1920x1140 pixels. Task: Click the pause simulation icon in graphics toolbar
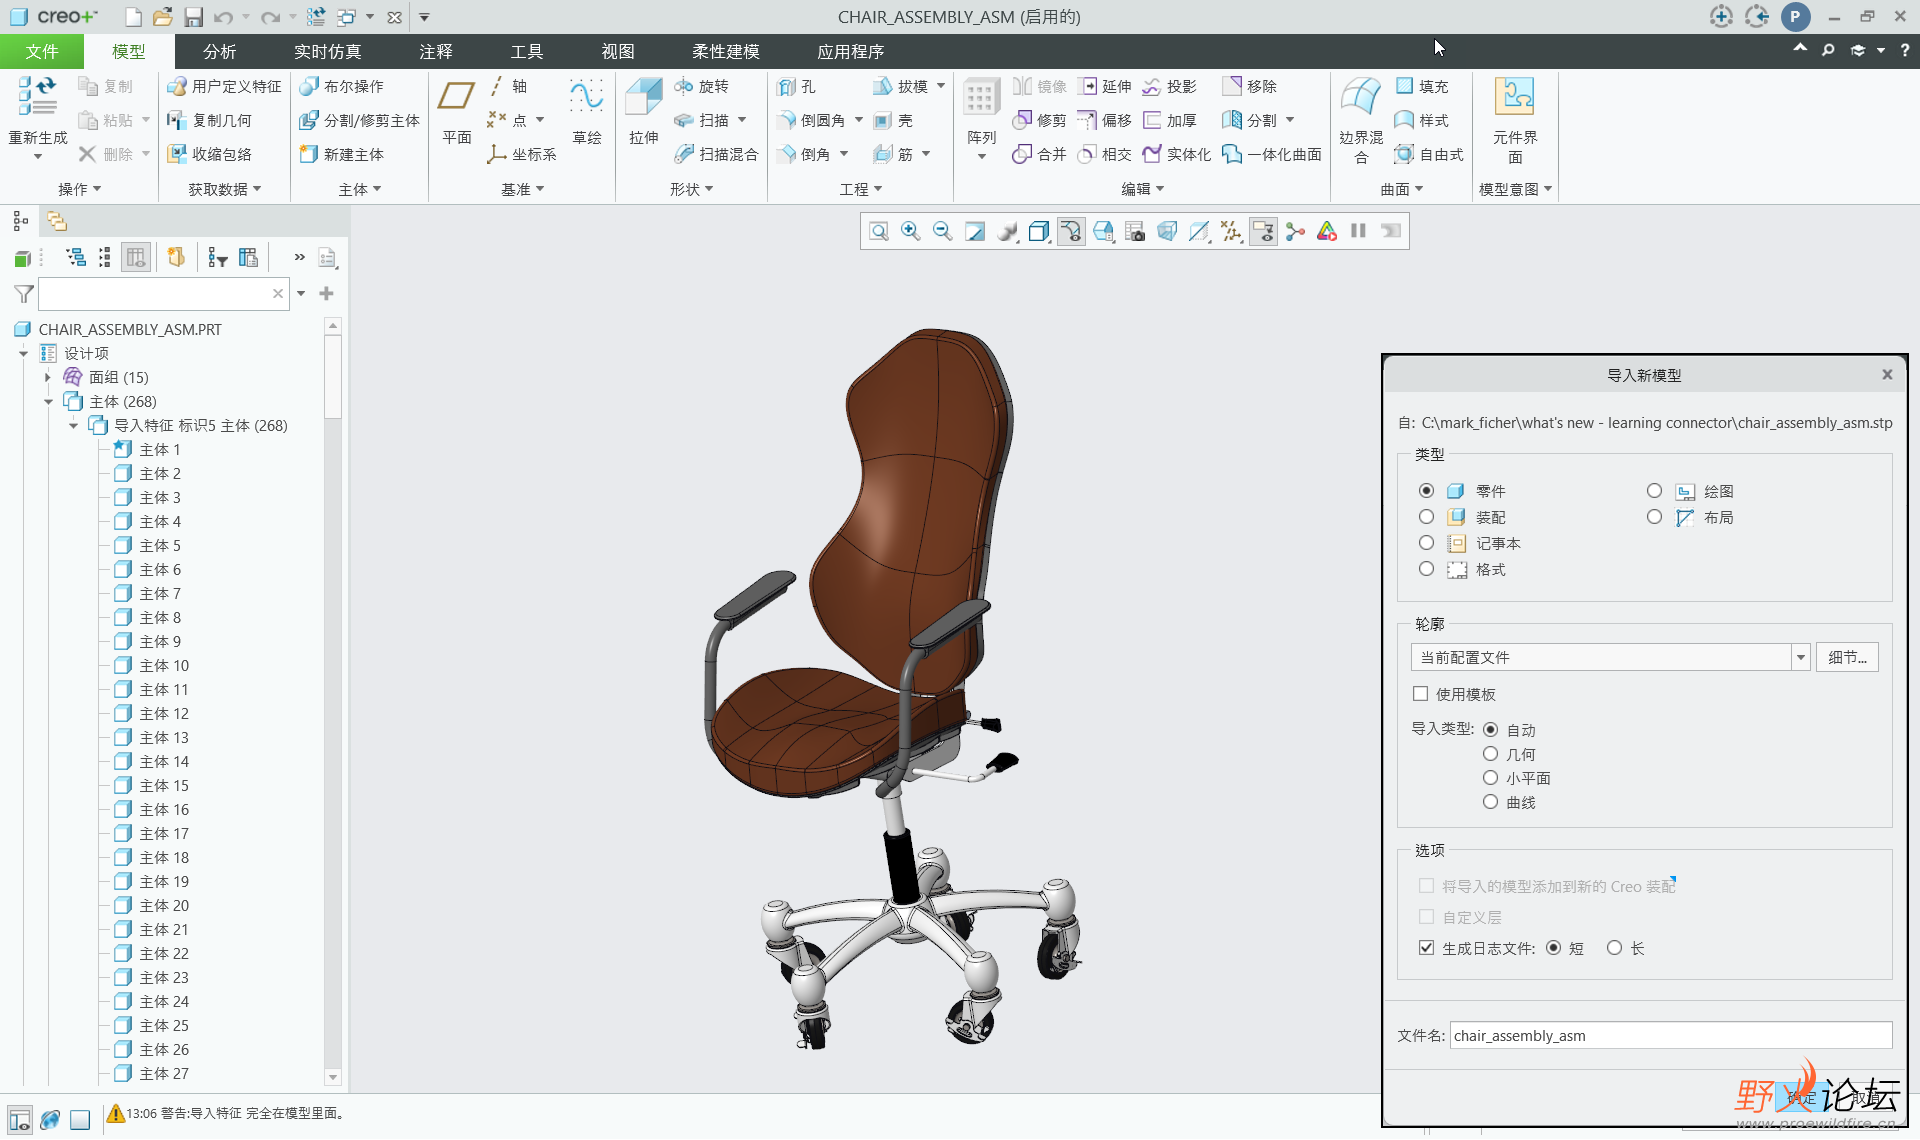pyautogui.click(x=1358, y=232)
